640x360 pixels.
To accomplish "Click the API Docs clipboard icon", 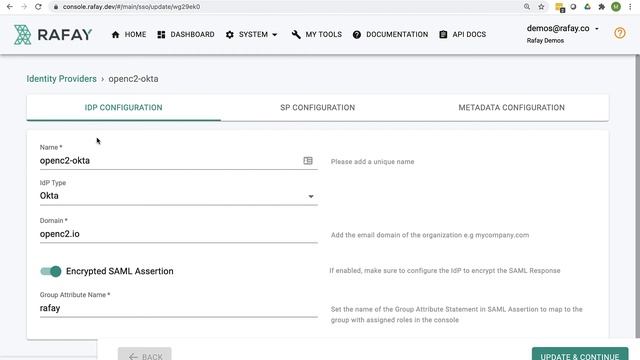I will click(443, 35).
